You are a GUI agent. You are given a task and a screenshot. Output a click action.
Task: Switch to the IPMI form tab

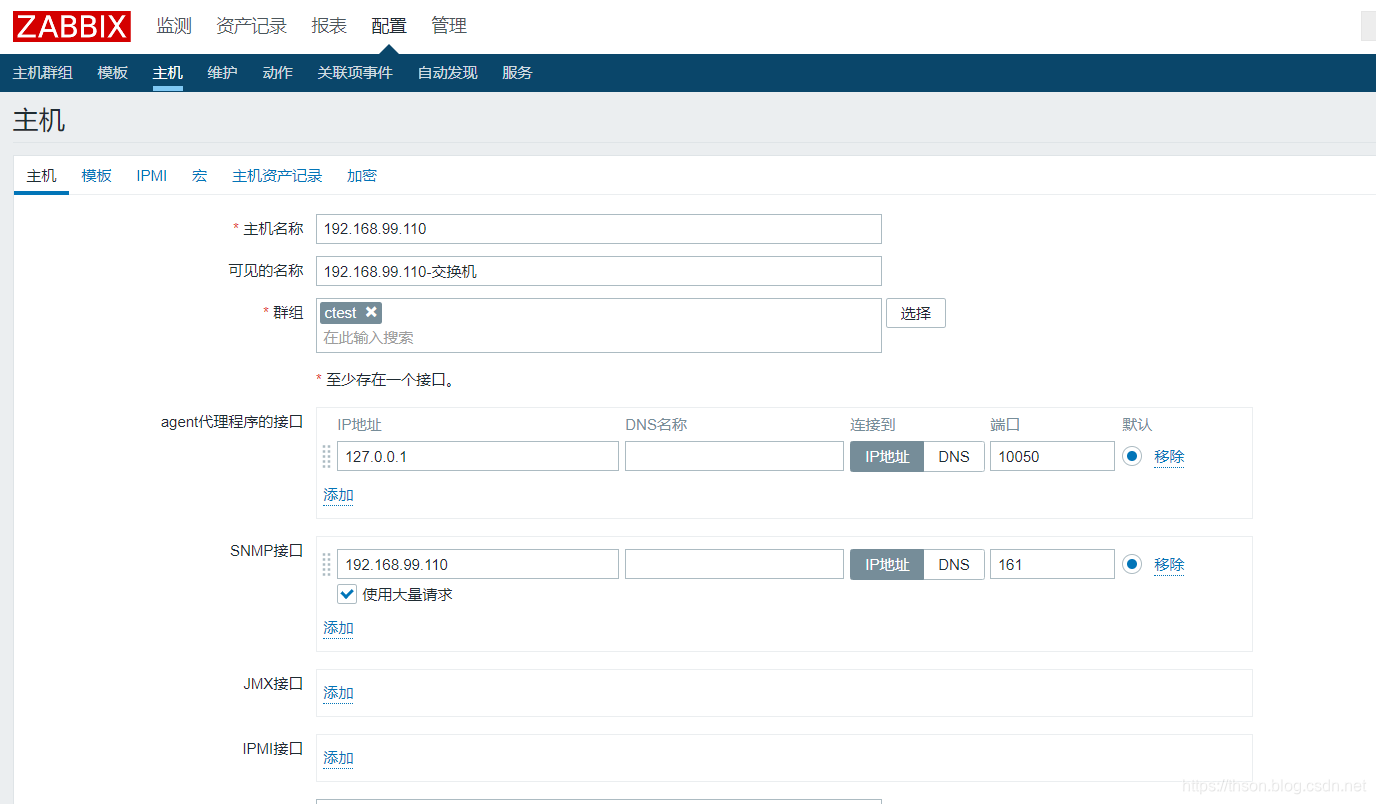[152, 176]
